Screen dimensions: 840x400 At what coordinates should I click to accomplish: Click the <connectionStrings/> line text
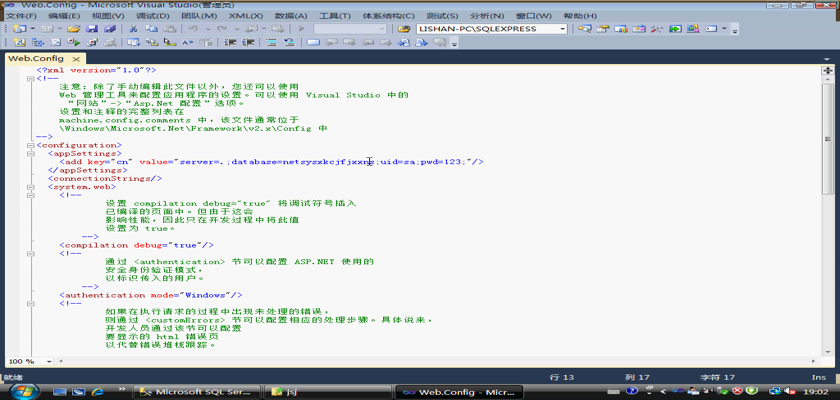coord(105,178)
